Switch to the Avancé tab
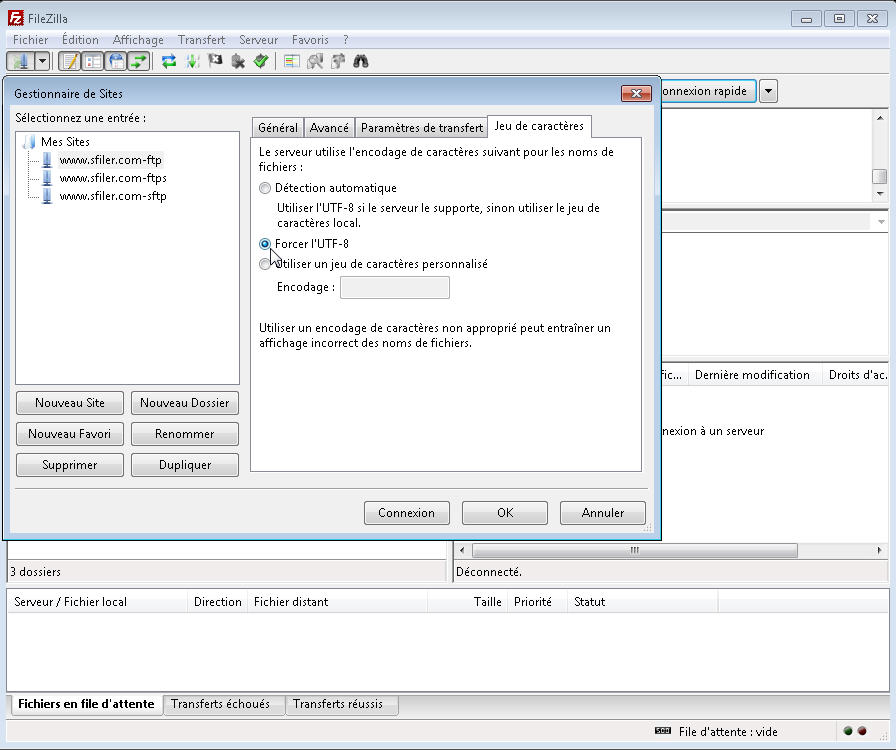896x750 pixels. pyautogui.click(x=329, y=127)
